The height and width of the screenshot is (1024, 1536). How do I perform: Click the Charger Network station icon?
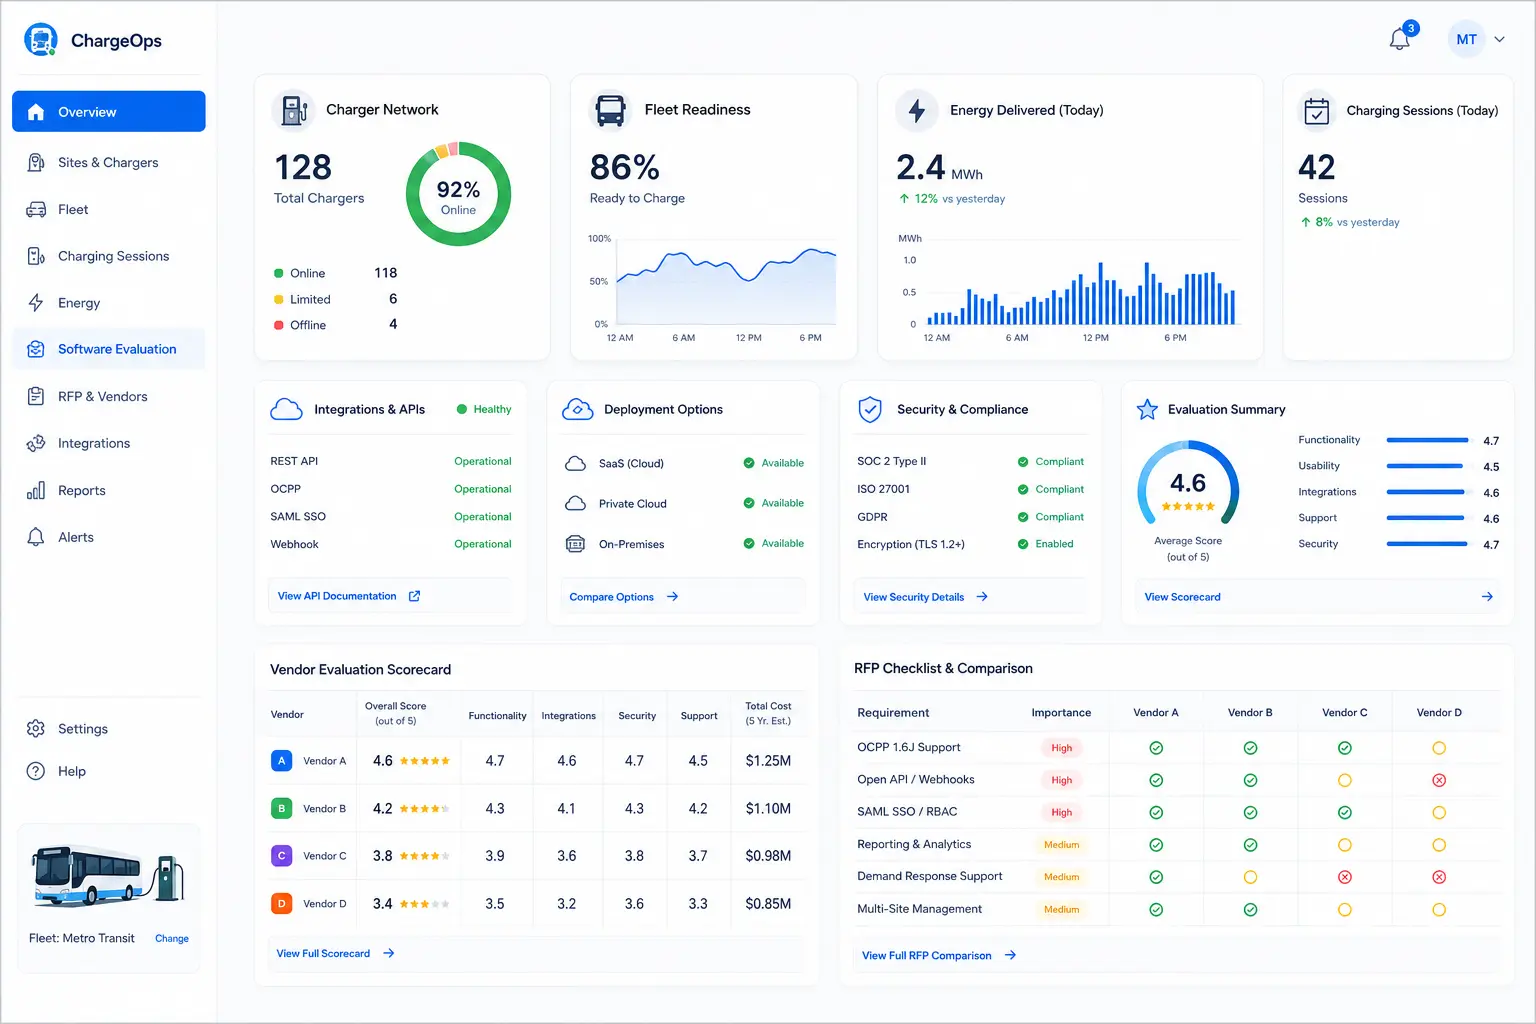tap(294, 110)
